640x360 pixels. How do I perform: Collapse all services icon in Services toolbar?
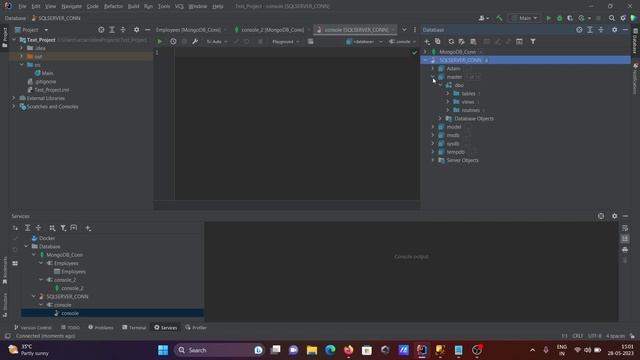click(38, 228)
